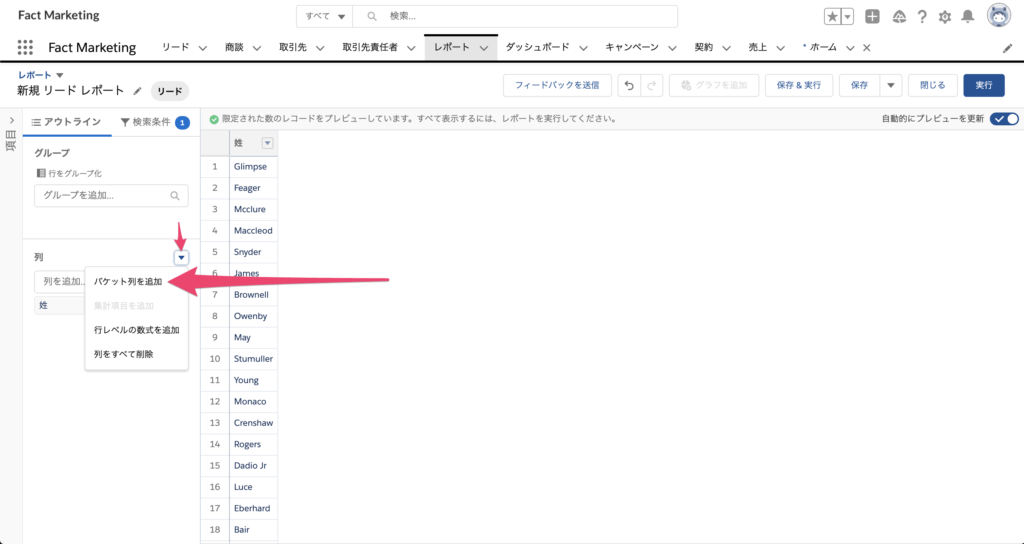This screenshot has width=1024, height=544.
Task: Open the App Launcher grid icon
Action: click(x=25, y=47)
